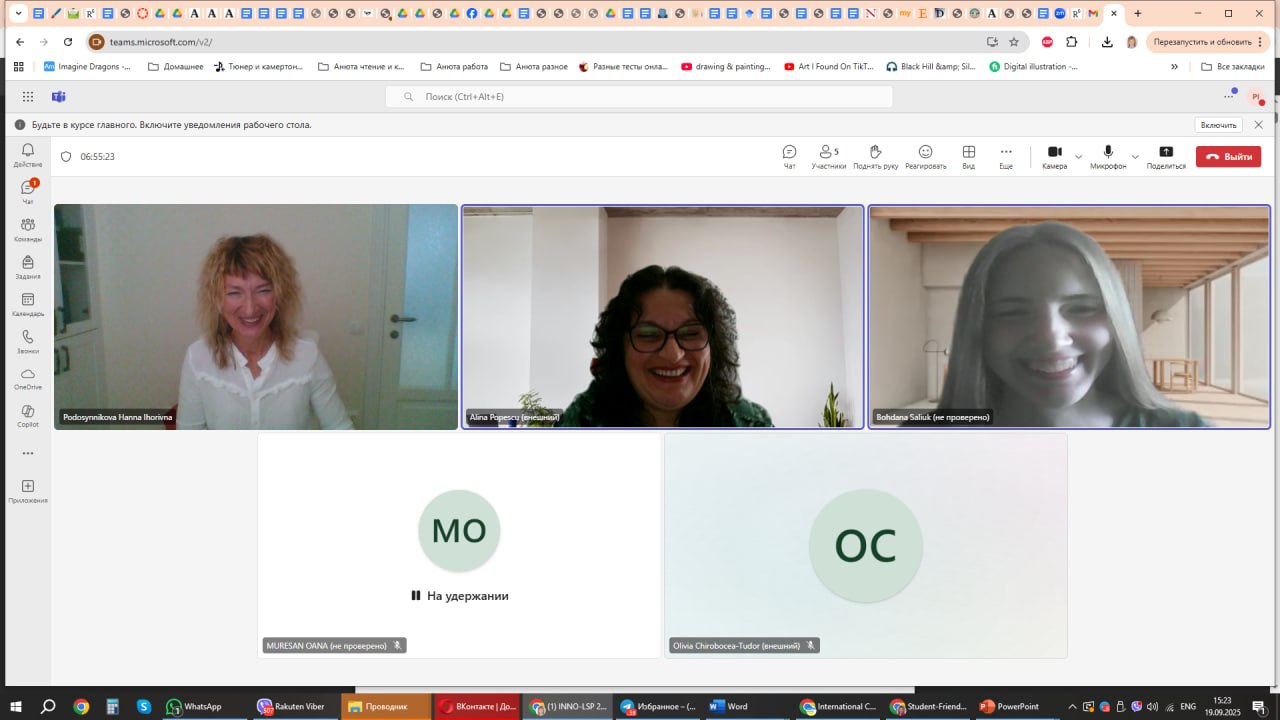Click the red Leave call button
Screen dimensions: 1280x720
click(x=1228, y=157)
